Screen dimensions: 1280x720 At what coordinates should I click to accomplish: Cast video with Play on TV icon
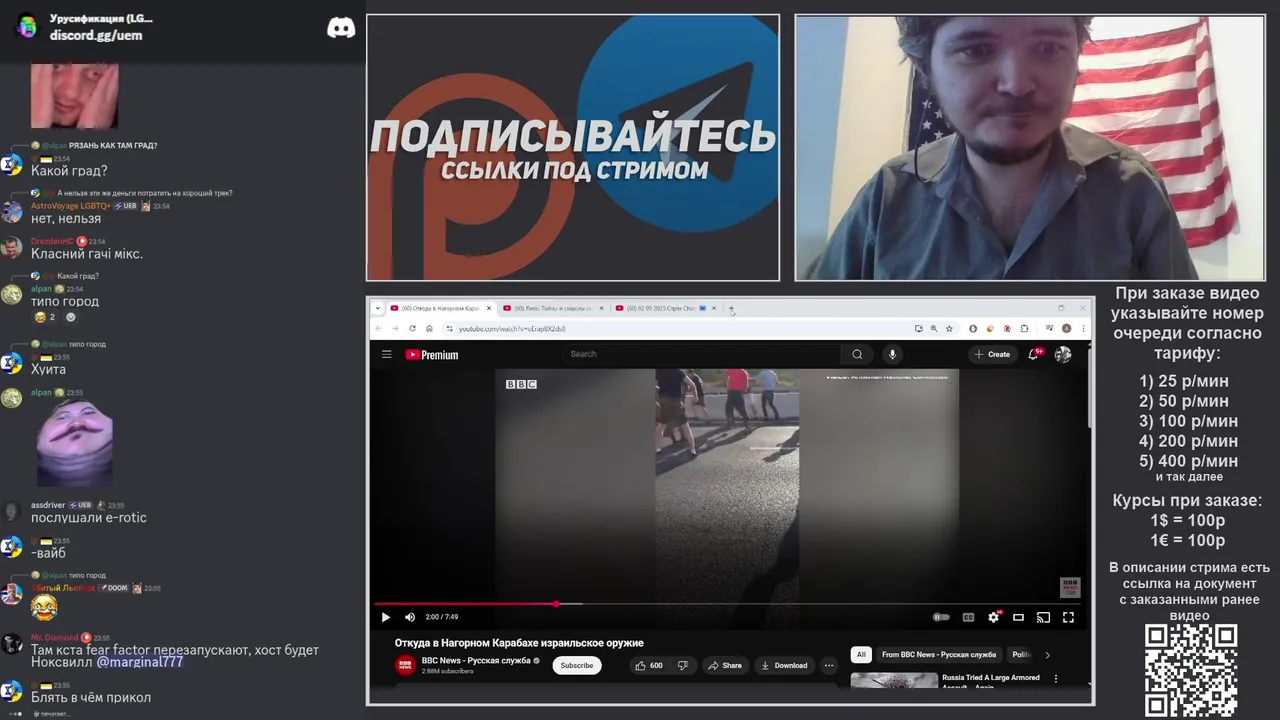coord(1043,617)
